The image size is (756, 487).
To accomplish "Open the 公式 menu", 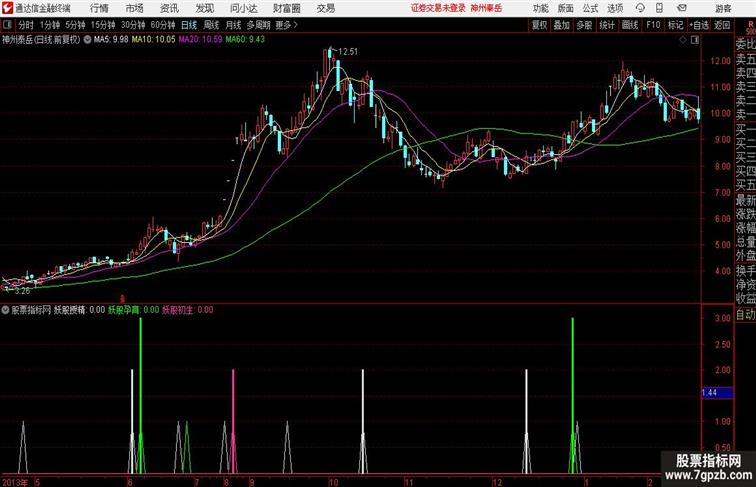I will (x=590, y=8).
